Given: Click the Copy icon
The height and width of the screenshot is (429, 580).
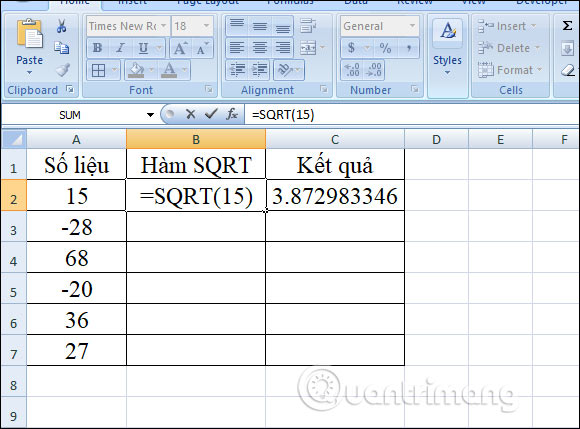Looking at the screenshot, I should [x=61, y=48].
